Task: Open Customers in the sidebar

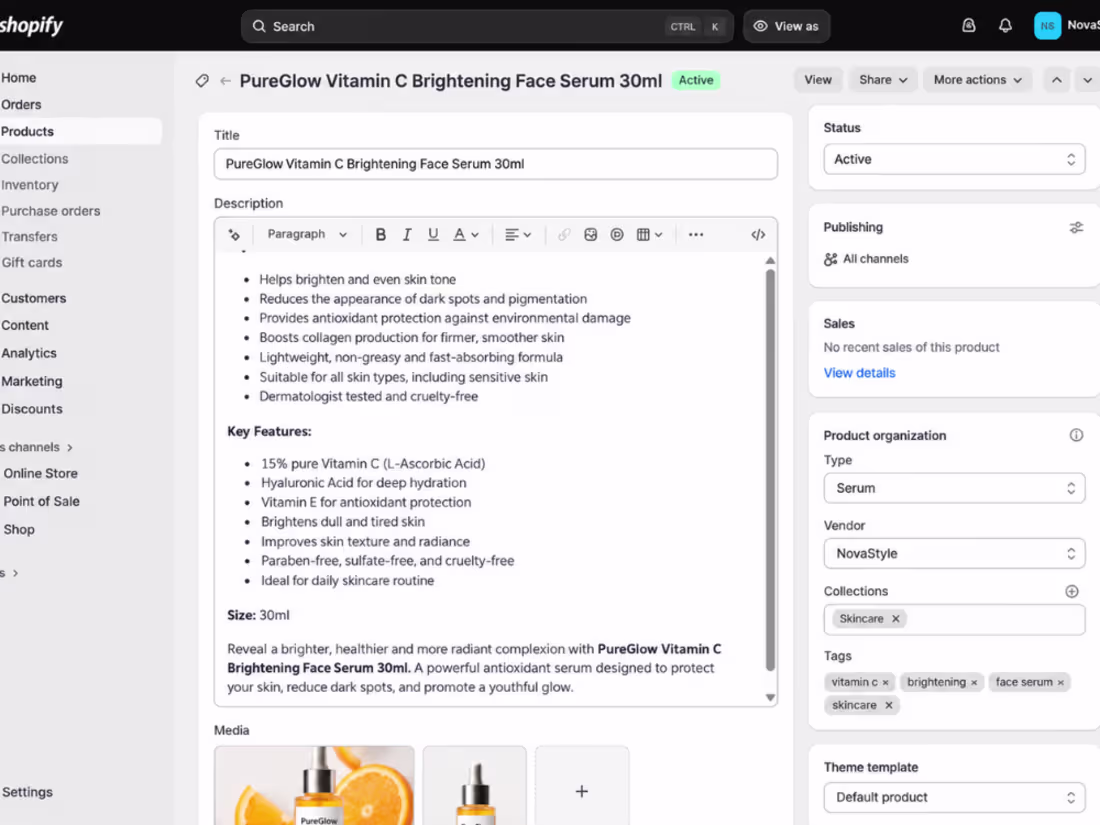Action: [x=34, y=298]
